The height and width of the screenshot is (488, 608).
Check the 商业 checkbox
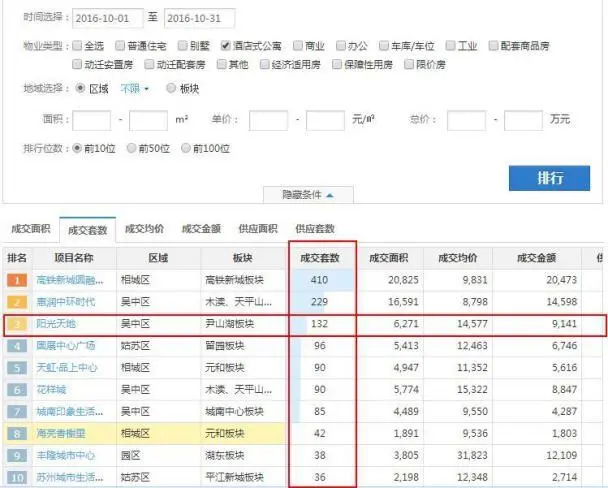297,46
